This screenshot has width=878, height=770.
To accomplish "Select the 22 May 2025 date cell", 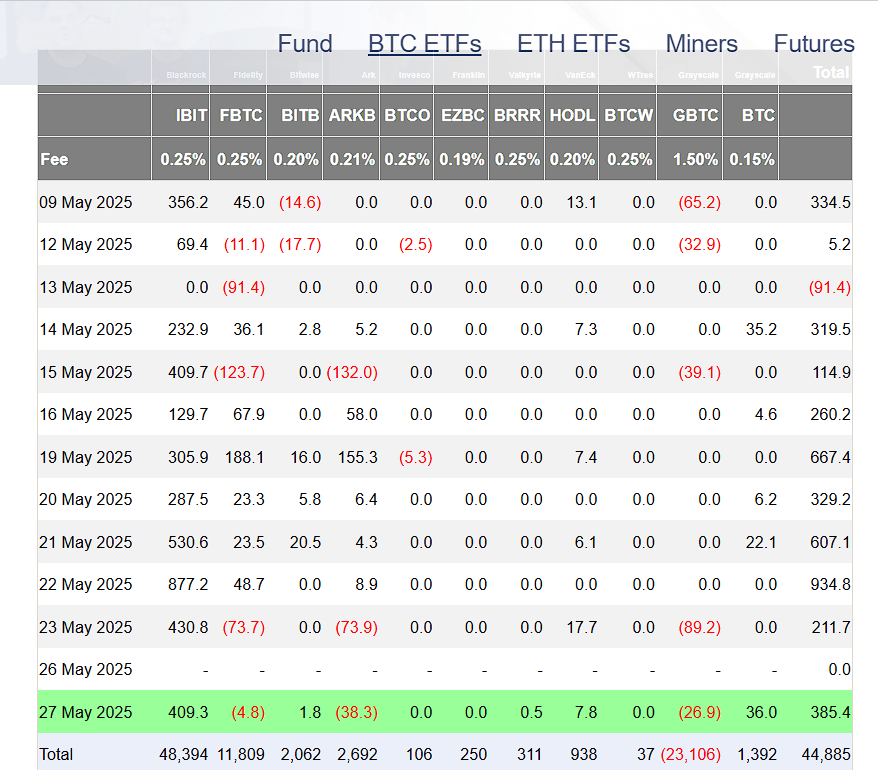I will (86, 585).
